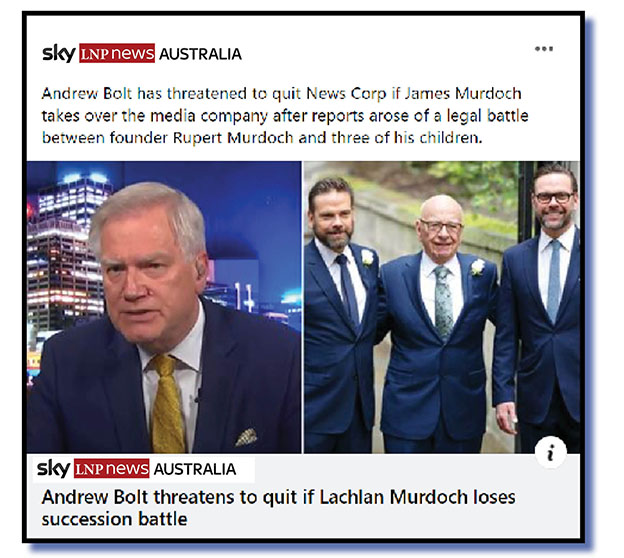Screen dimensions: 624x558
Task: Click the light blue tie on right man
Action: pos(554,281)
